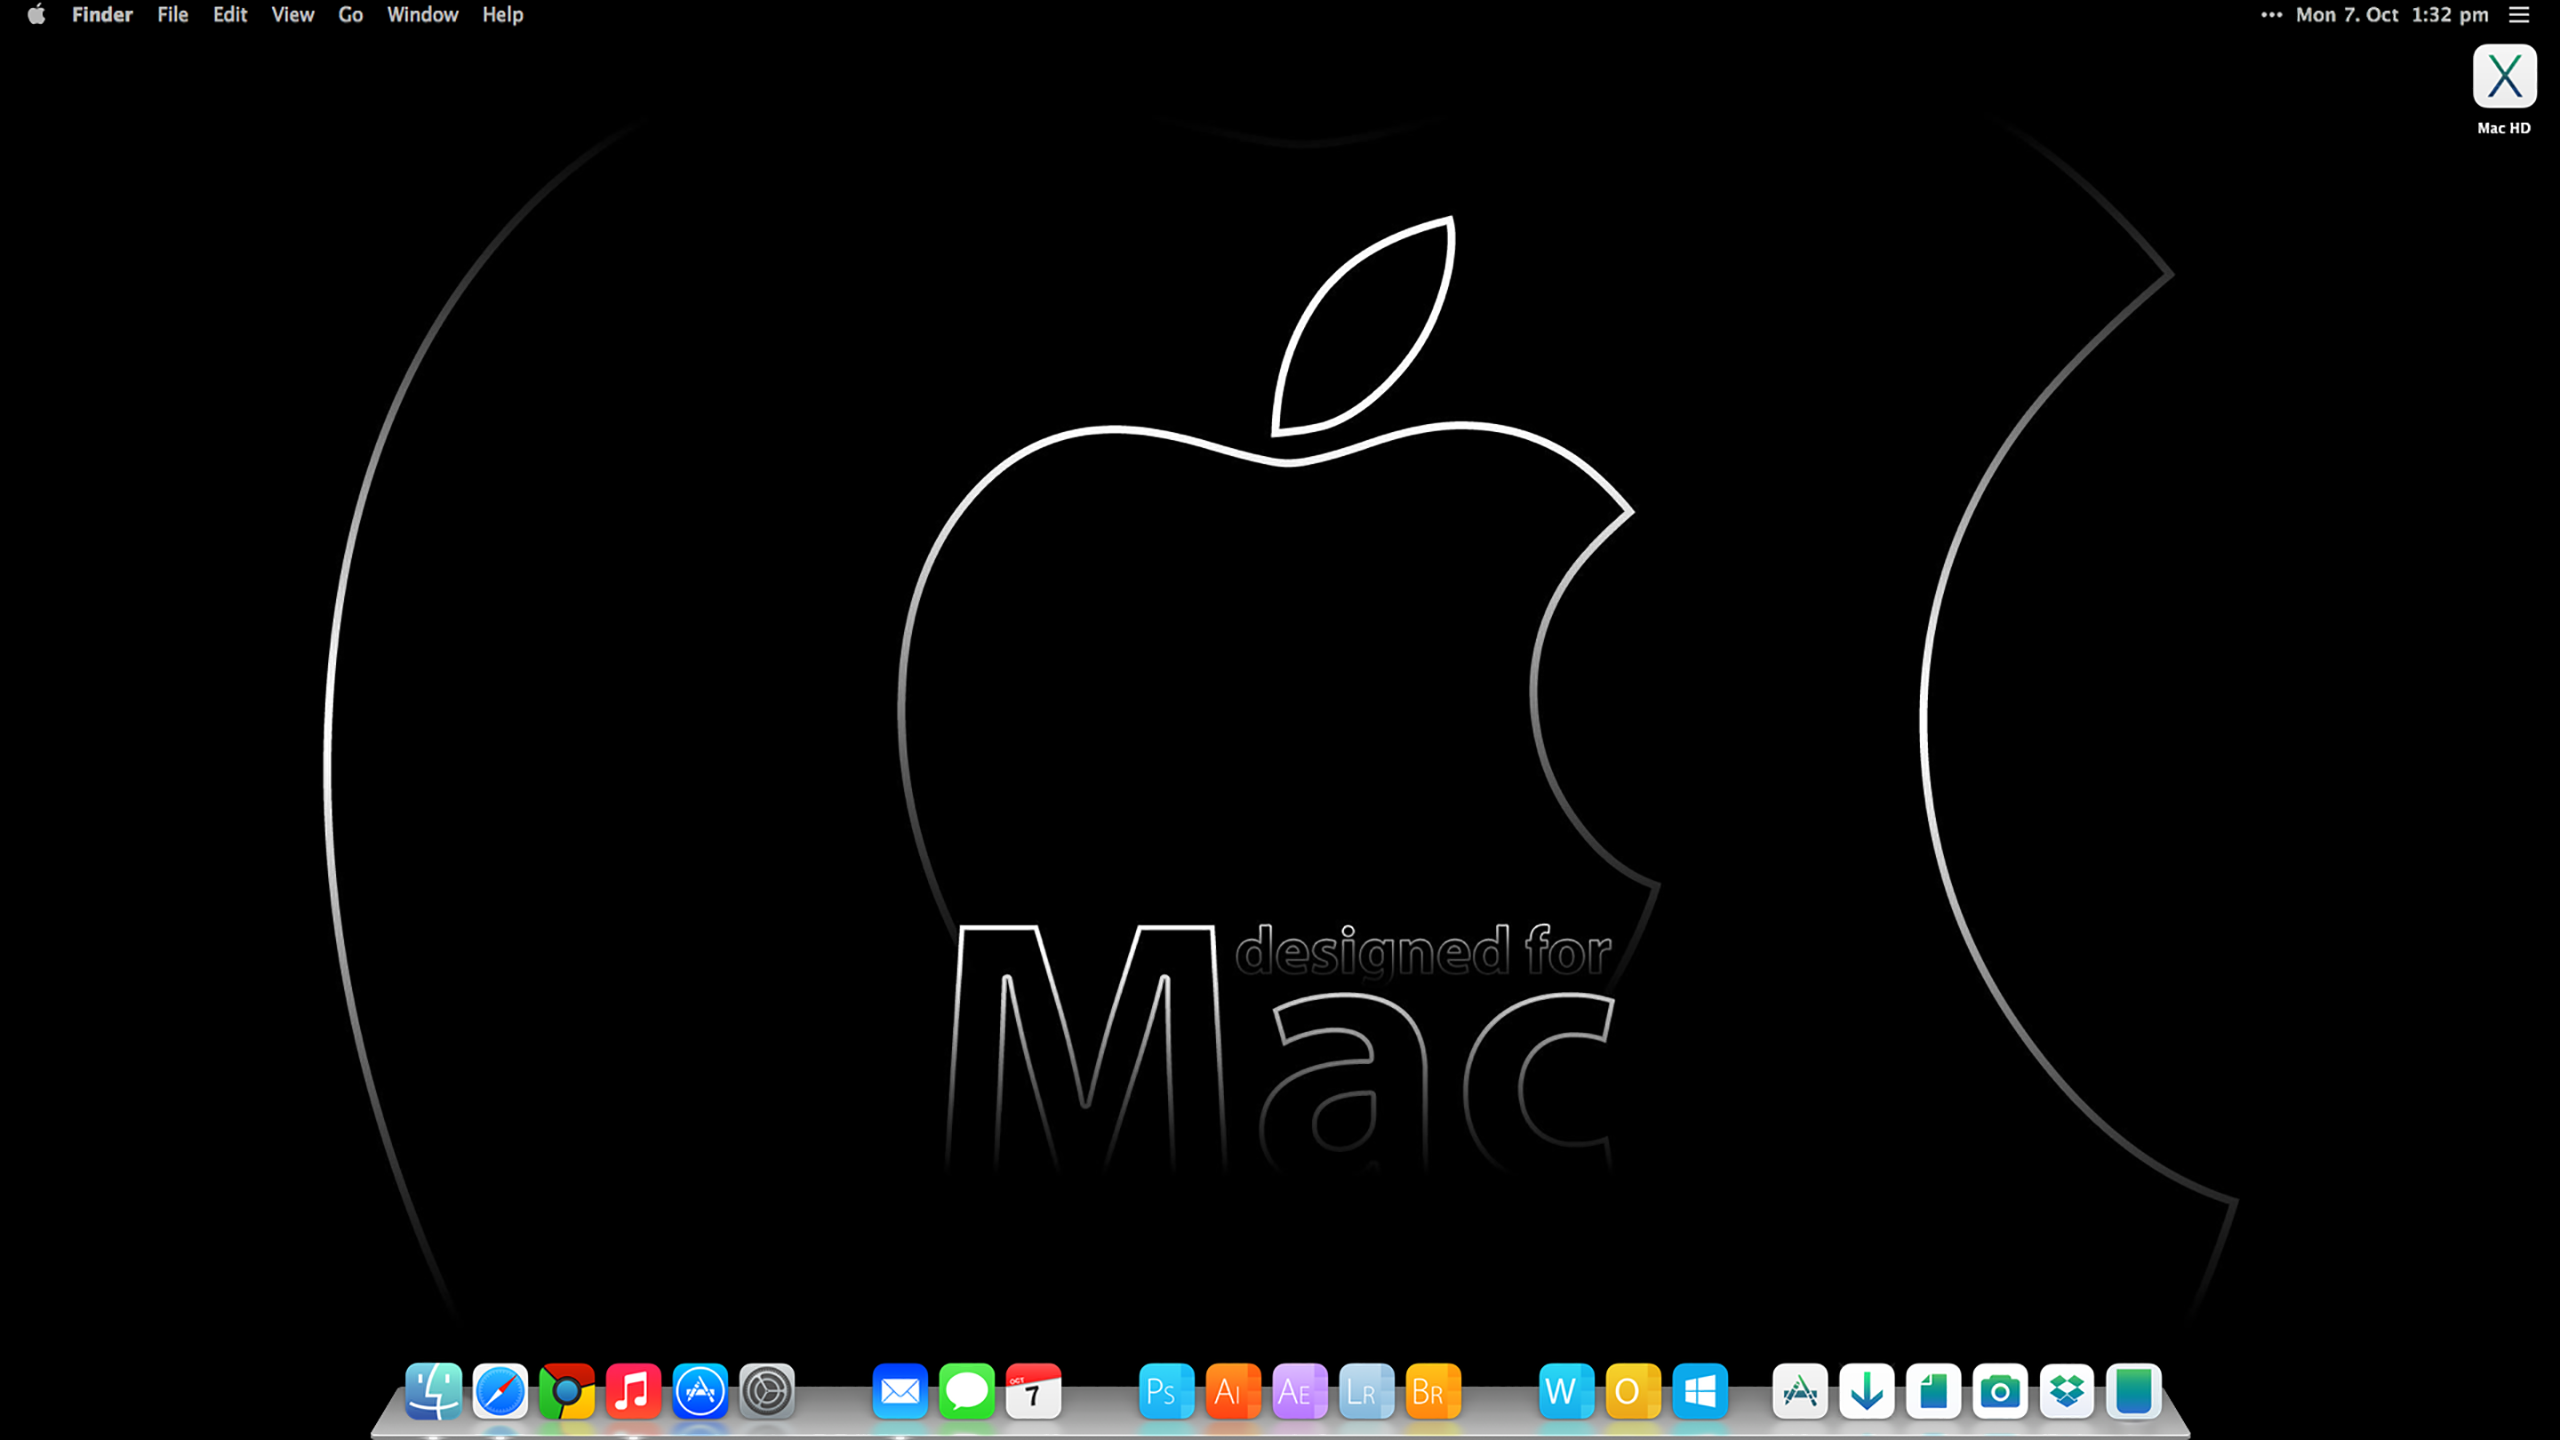Open the white Applications folder icon

pos(1800,1391)
